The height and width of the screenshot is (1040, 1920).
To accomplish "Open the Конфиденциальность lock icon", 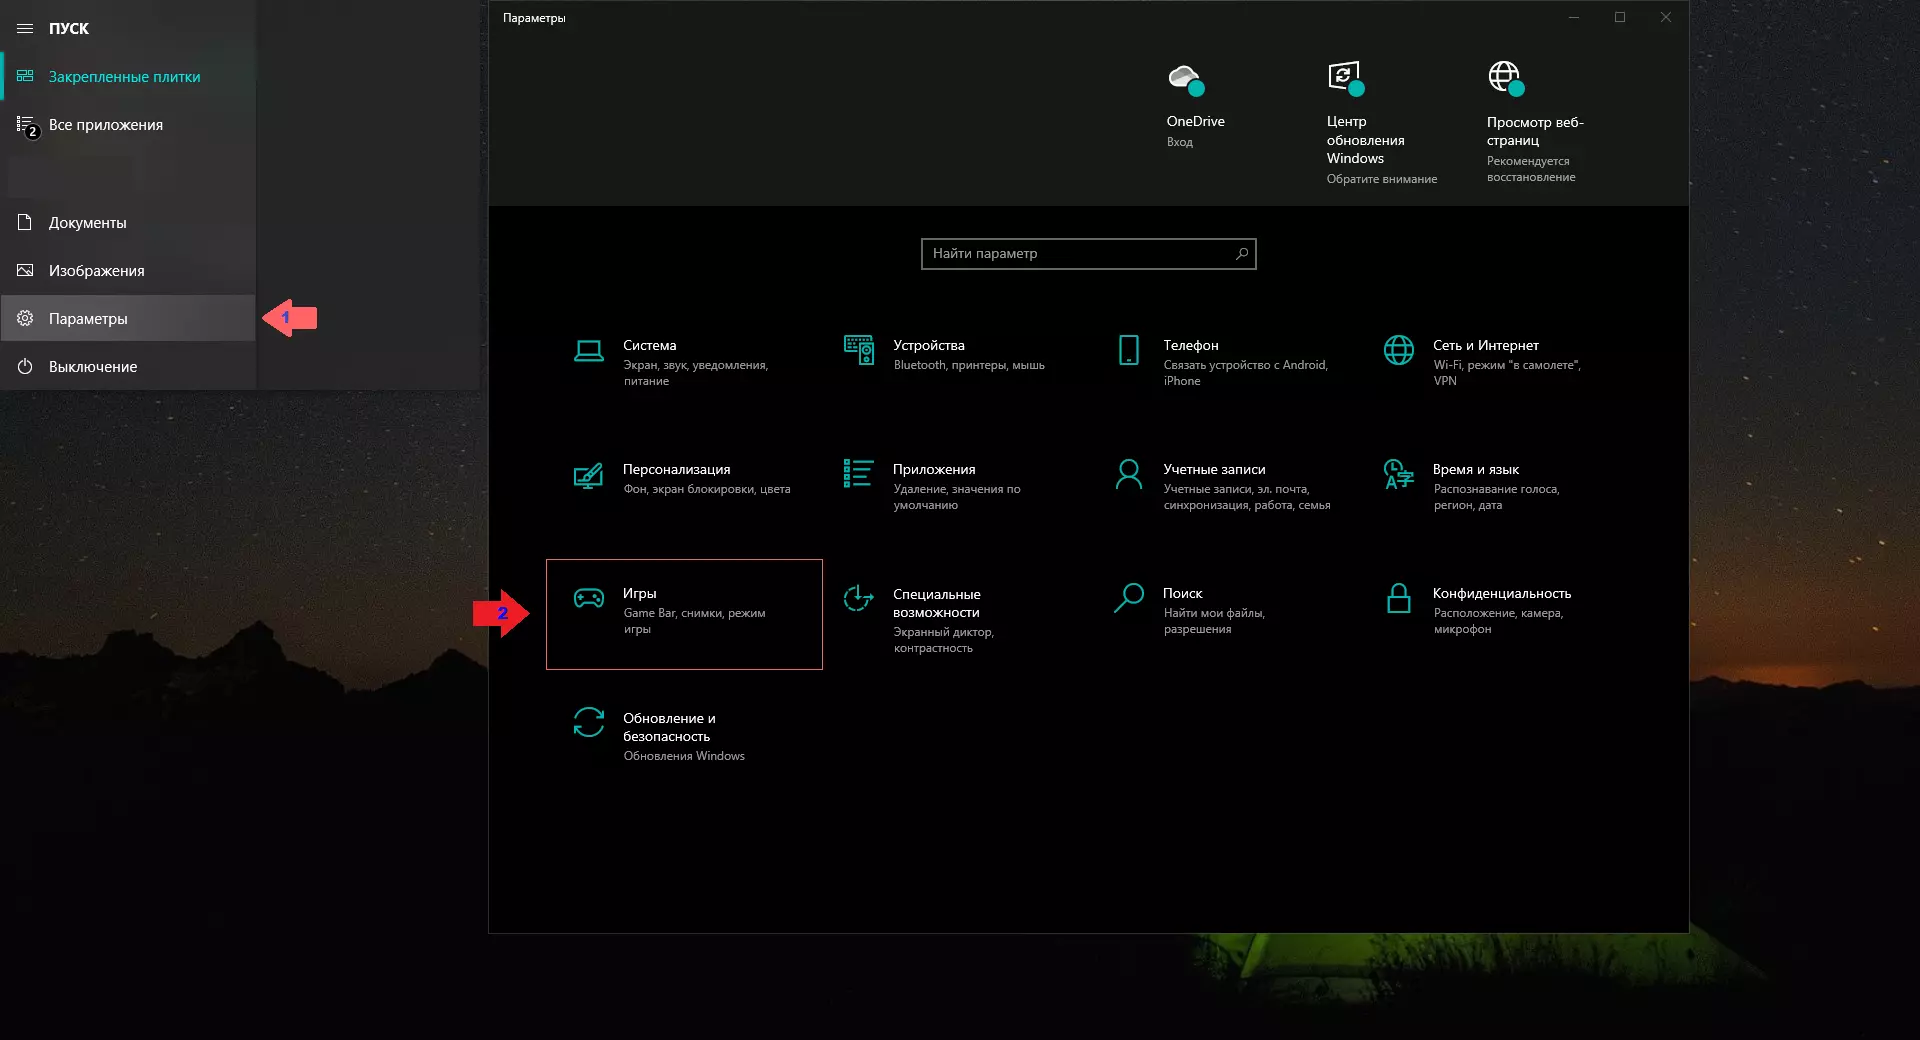I will [1399, 598].
